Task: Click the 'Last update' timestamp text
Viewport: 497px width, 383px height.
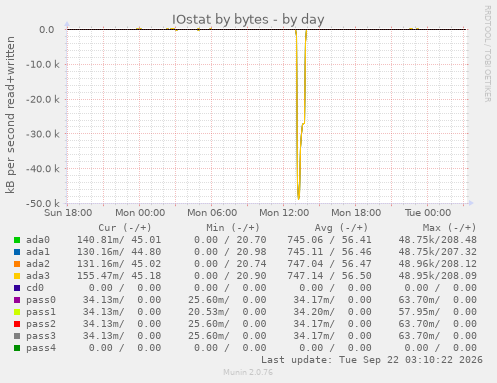Action: click(x=372, y=360)
